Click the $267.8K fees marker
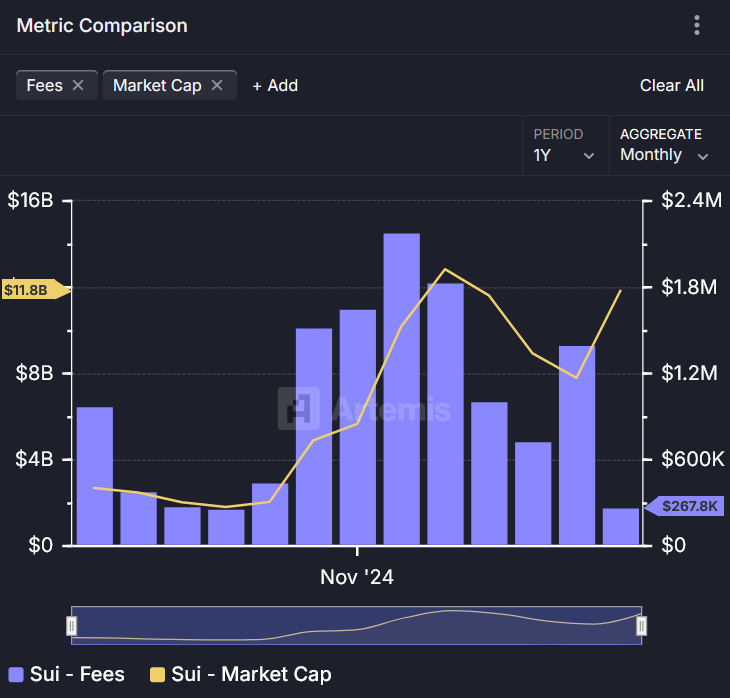Screen dimensions: 730x698 pos(684,506)
